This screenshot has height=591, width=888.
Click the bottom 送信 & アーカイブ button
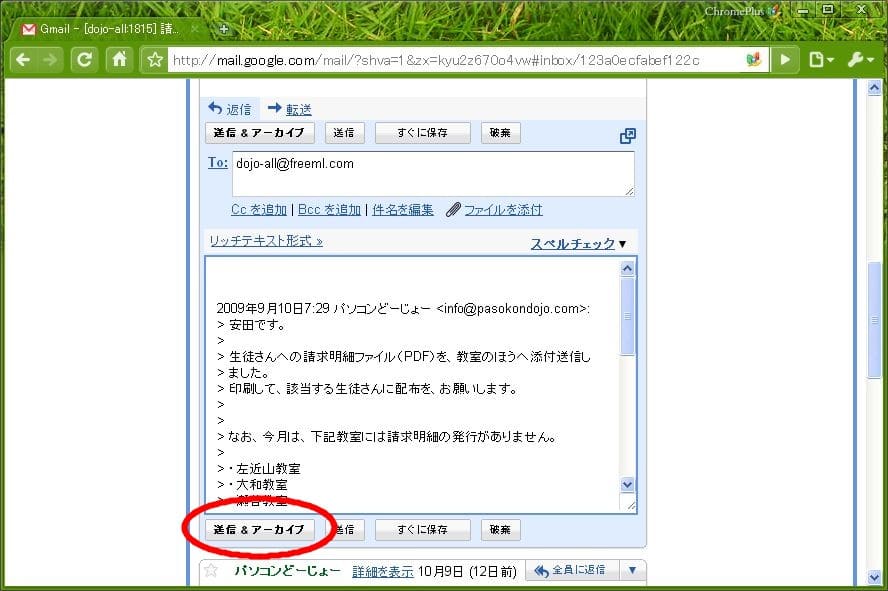[260, 529]
